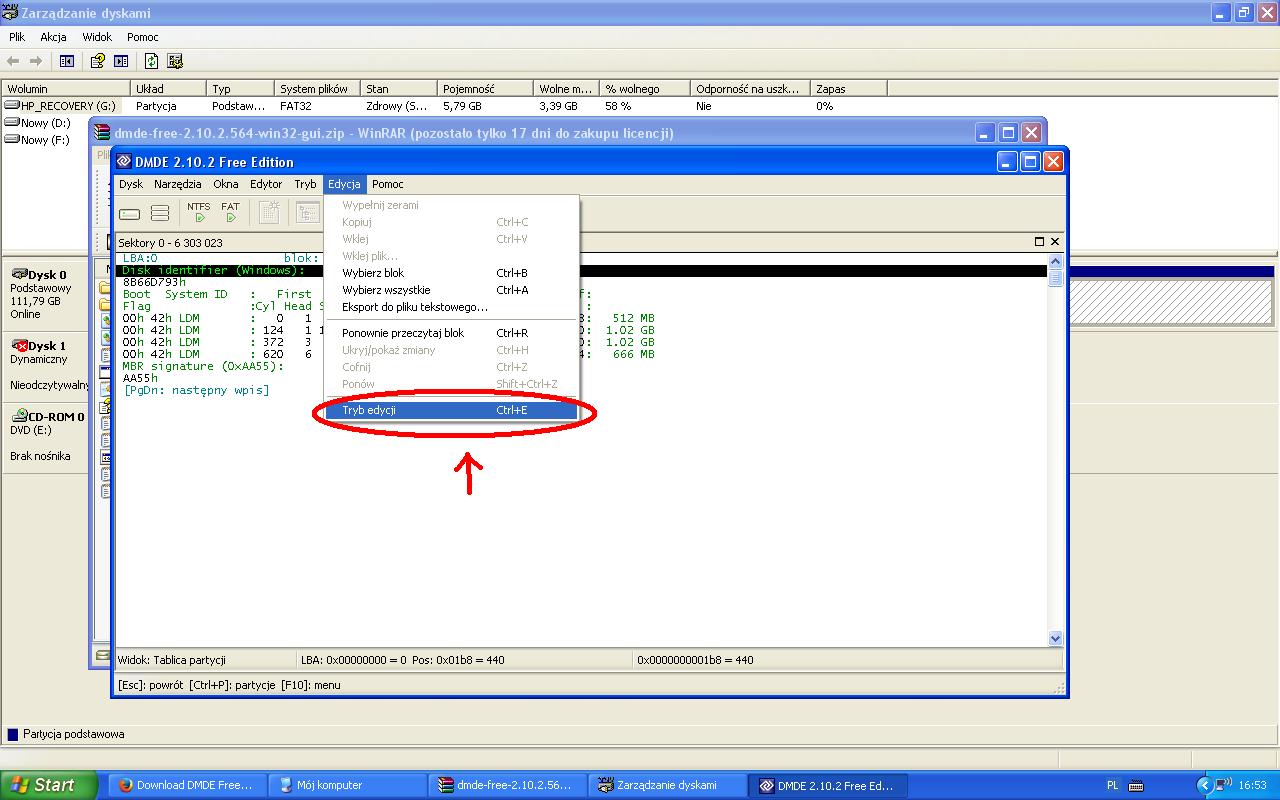The image size is (1280, 800).
Task: Open the Pomoc menu in DMDE
Action: [388, 184]
